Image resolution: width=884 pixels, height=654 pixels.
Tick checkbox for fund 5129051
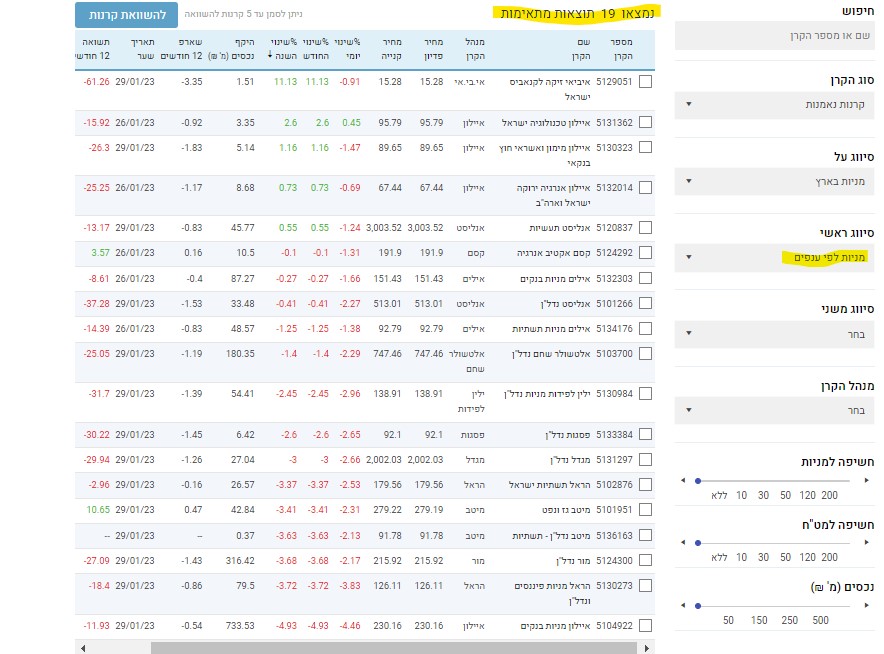tap(646, 82)
